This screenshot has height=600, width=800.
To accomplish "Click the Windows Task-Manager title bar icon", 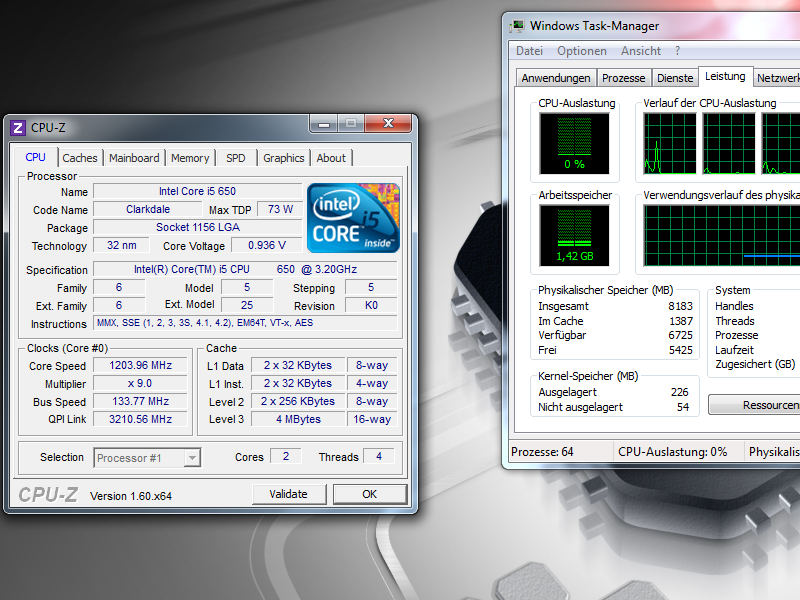I will click(x=517, y=26).
